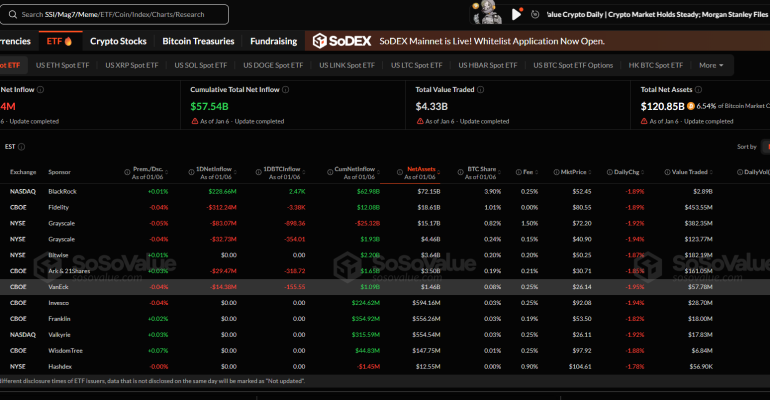Click info icon of 1DBTCInflow column
This screenshot has width=770, height=400.
click(258, 172)
